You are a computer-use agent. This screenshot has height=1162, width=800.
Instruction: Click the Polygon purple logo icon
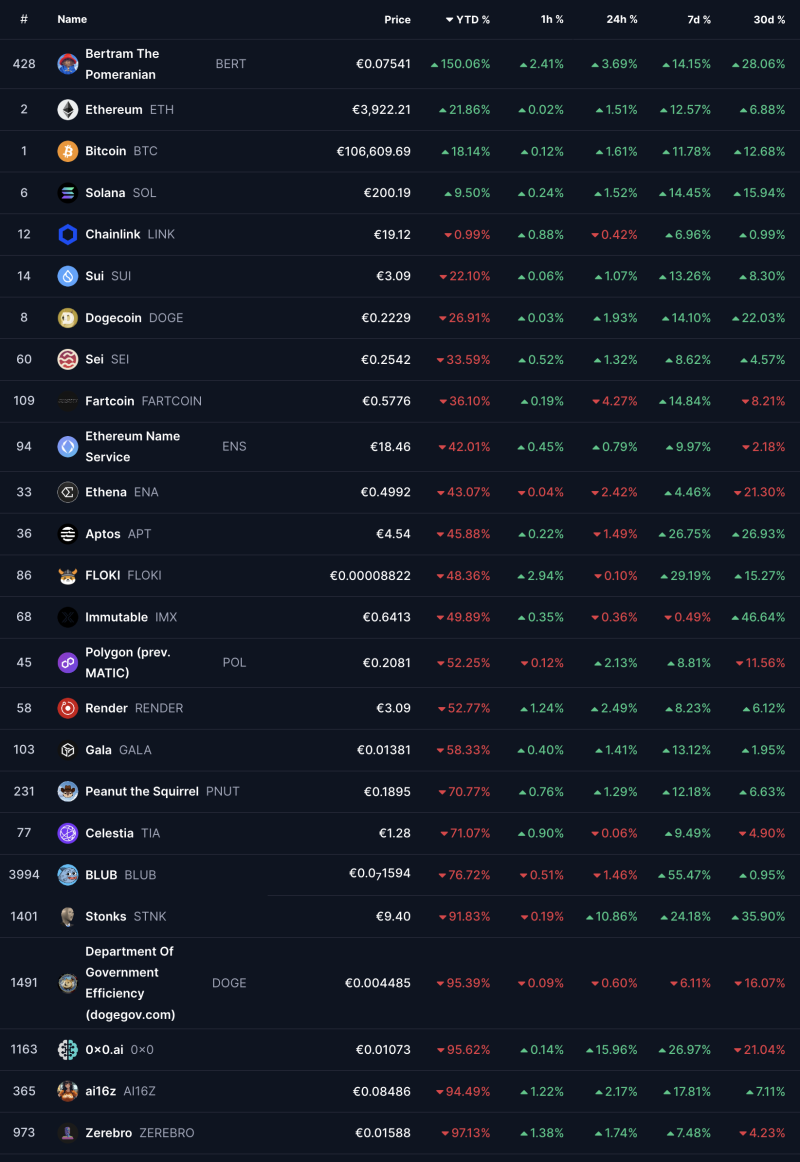pos(68,663)
